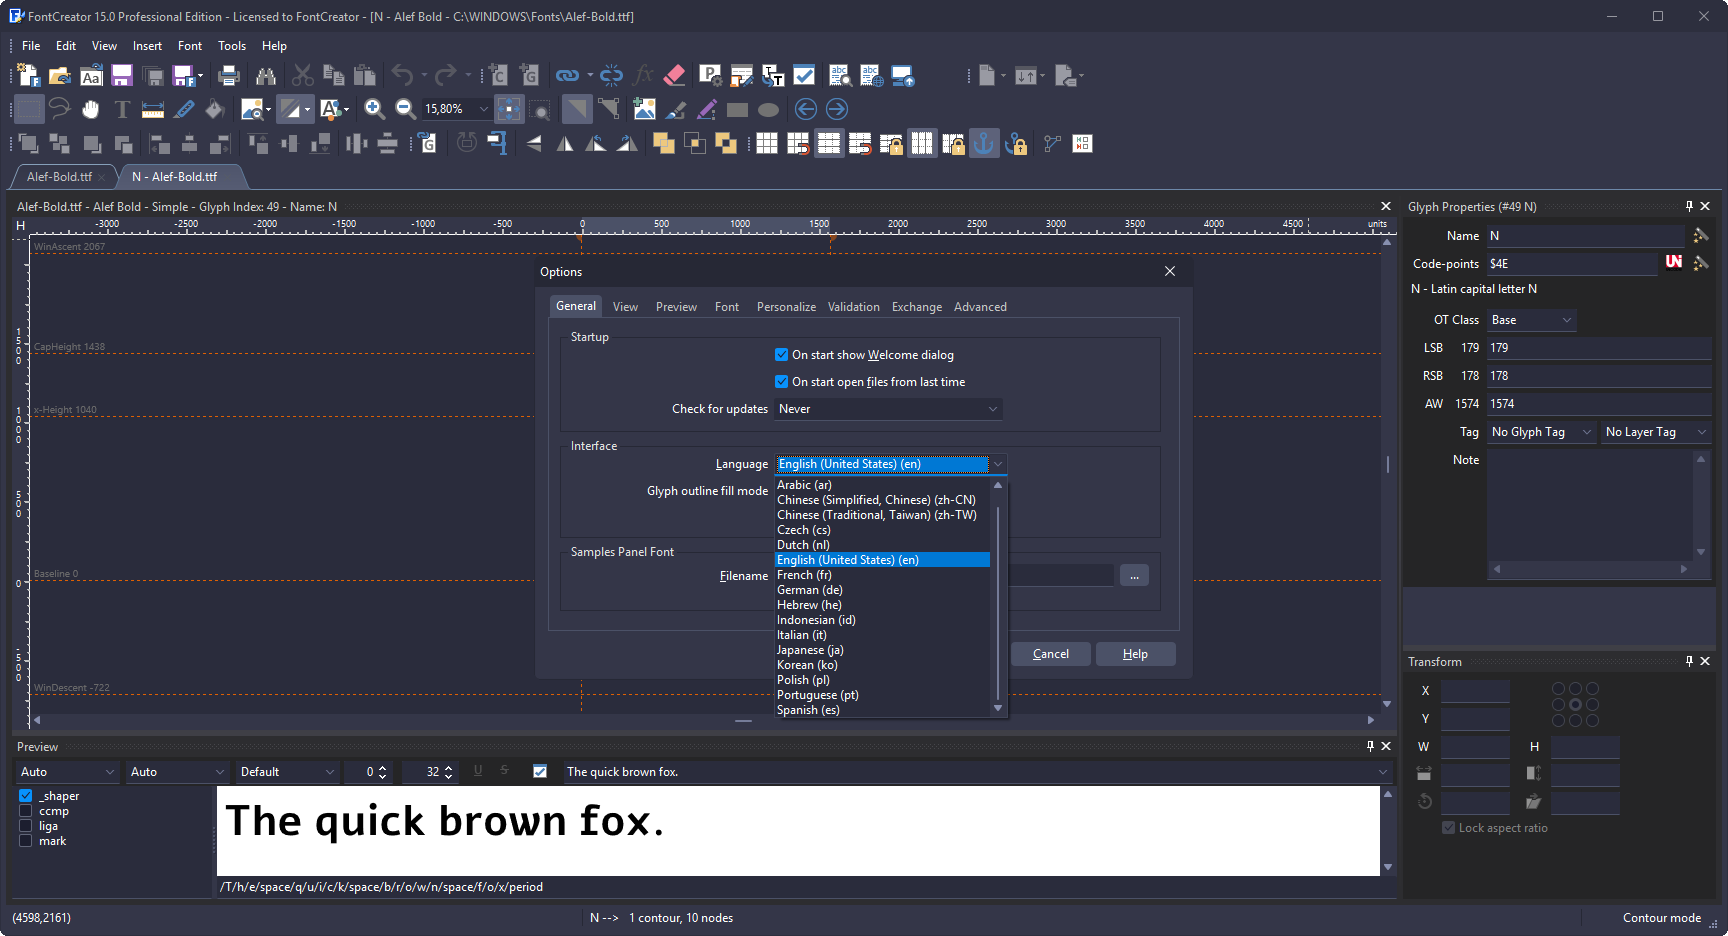1728x936 pixels.
Task: Click the anchor icon in the toolbar
Action: [x=984, y=144]
